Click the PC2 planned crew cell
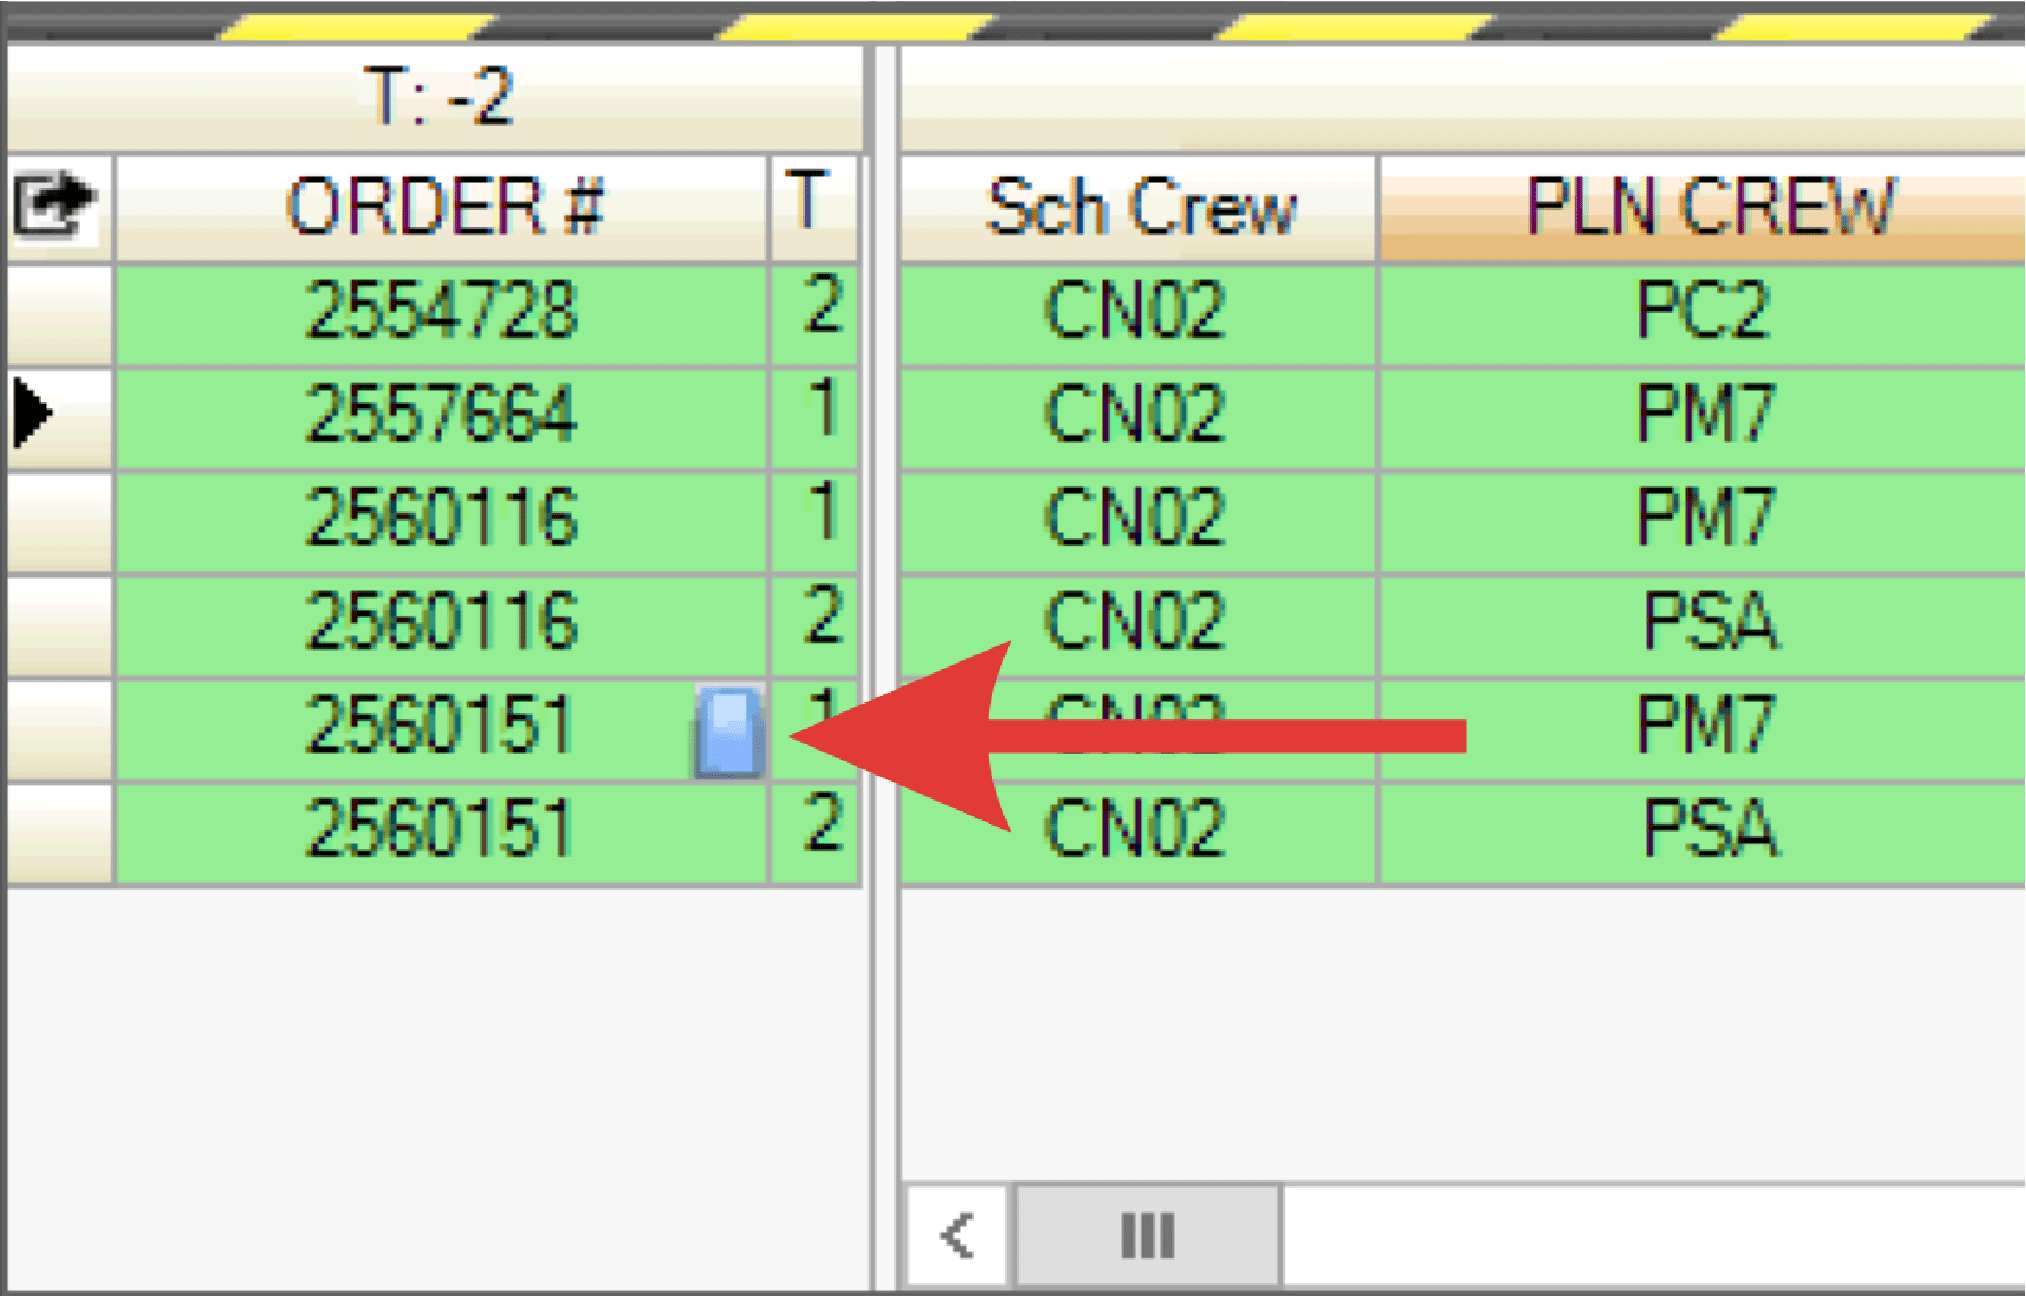The image size is (2026, 1296). pos(1702,311)
